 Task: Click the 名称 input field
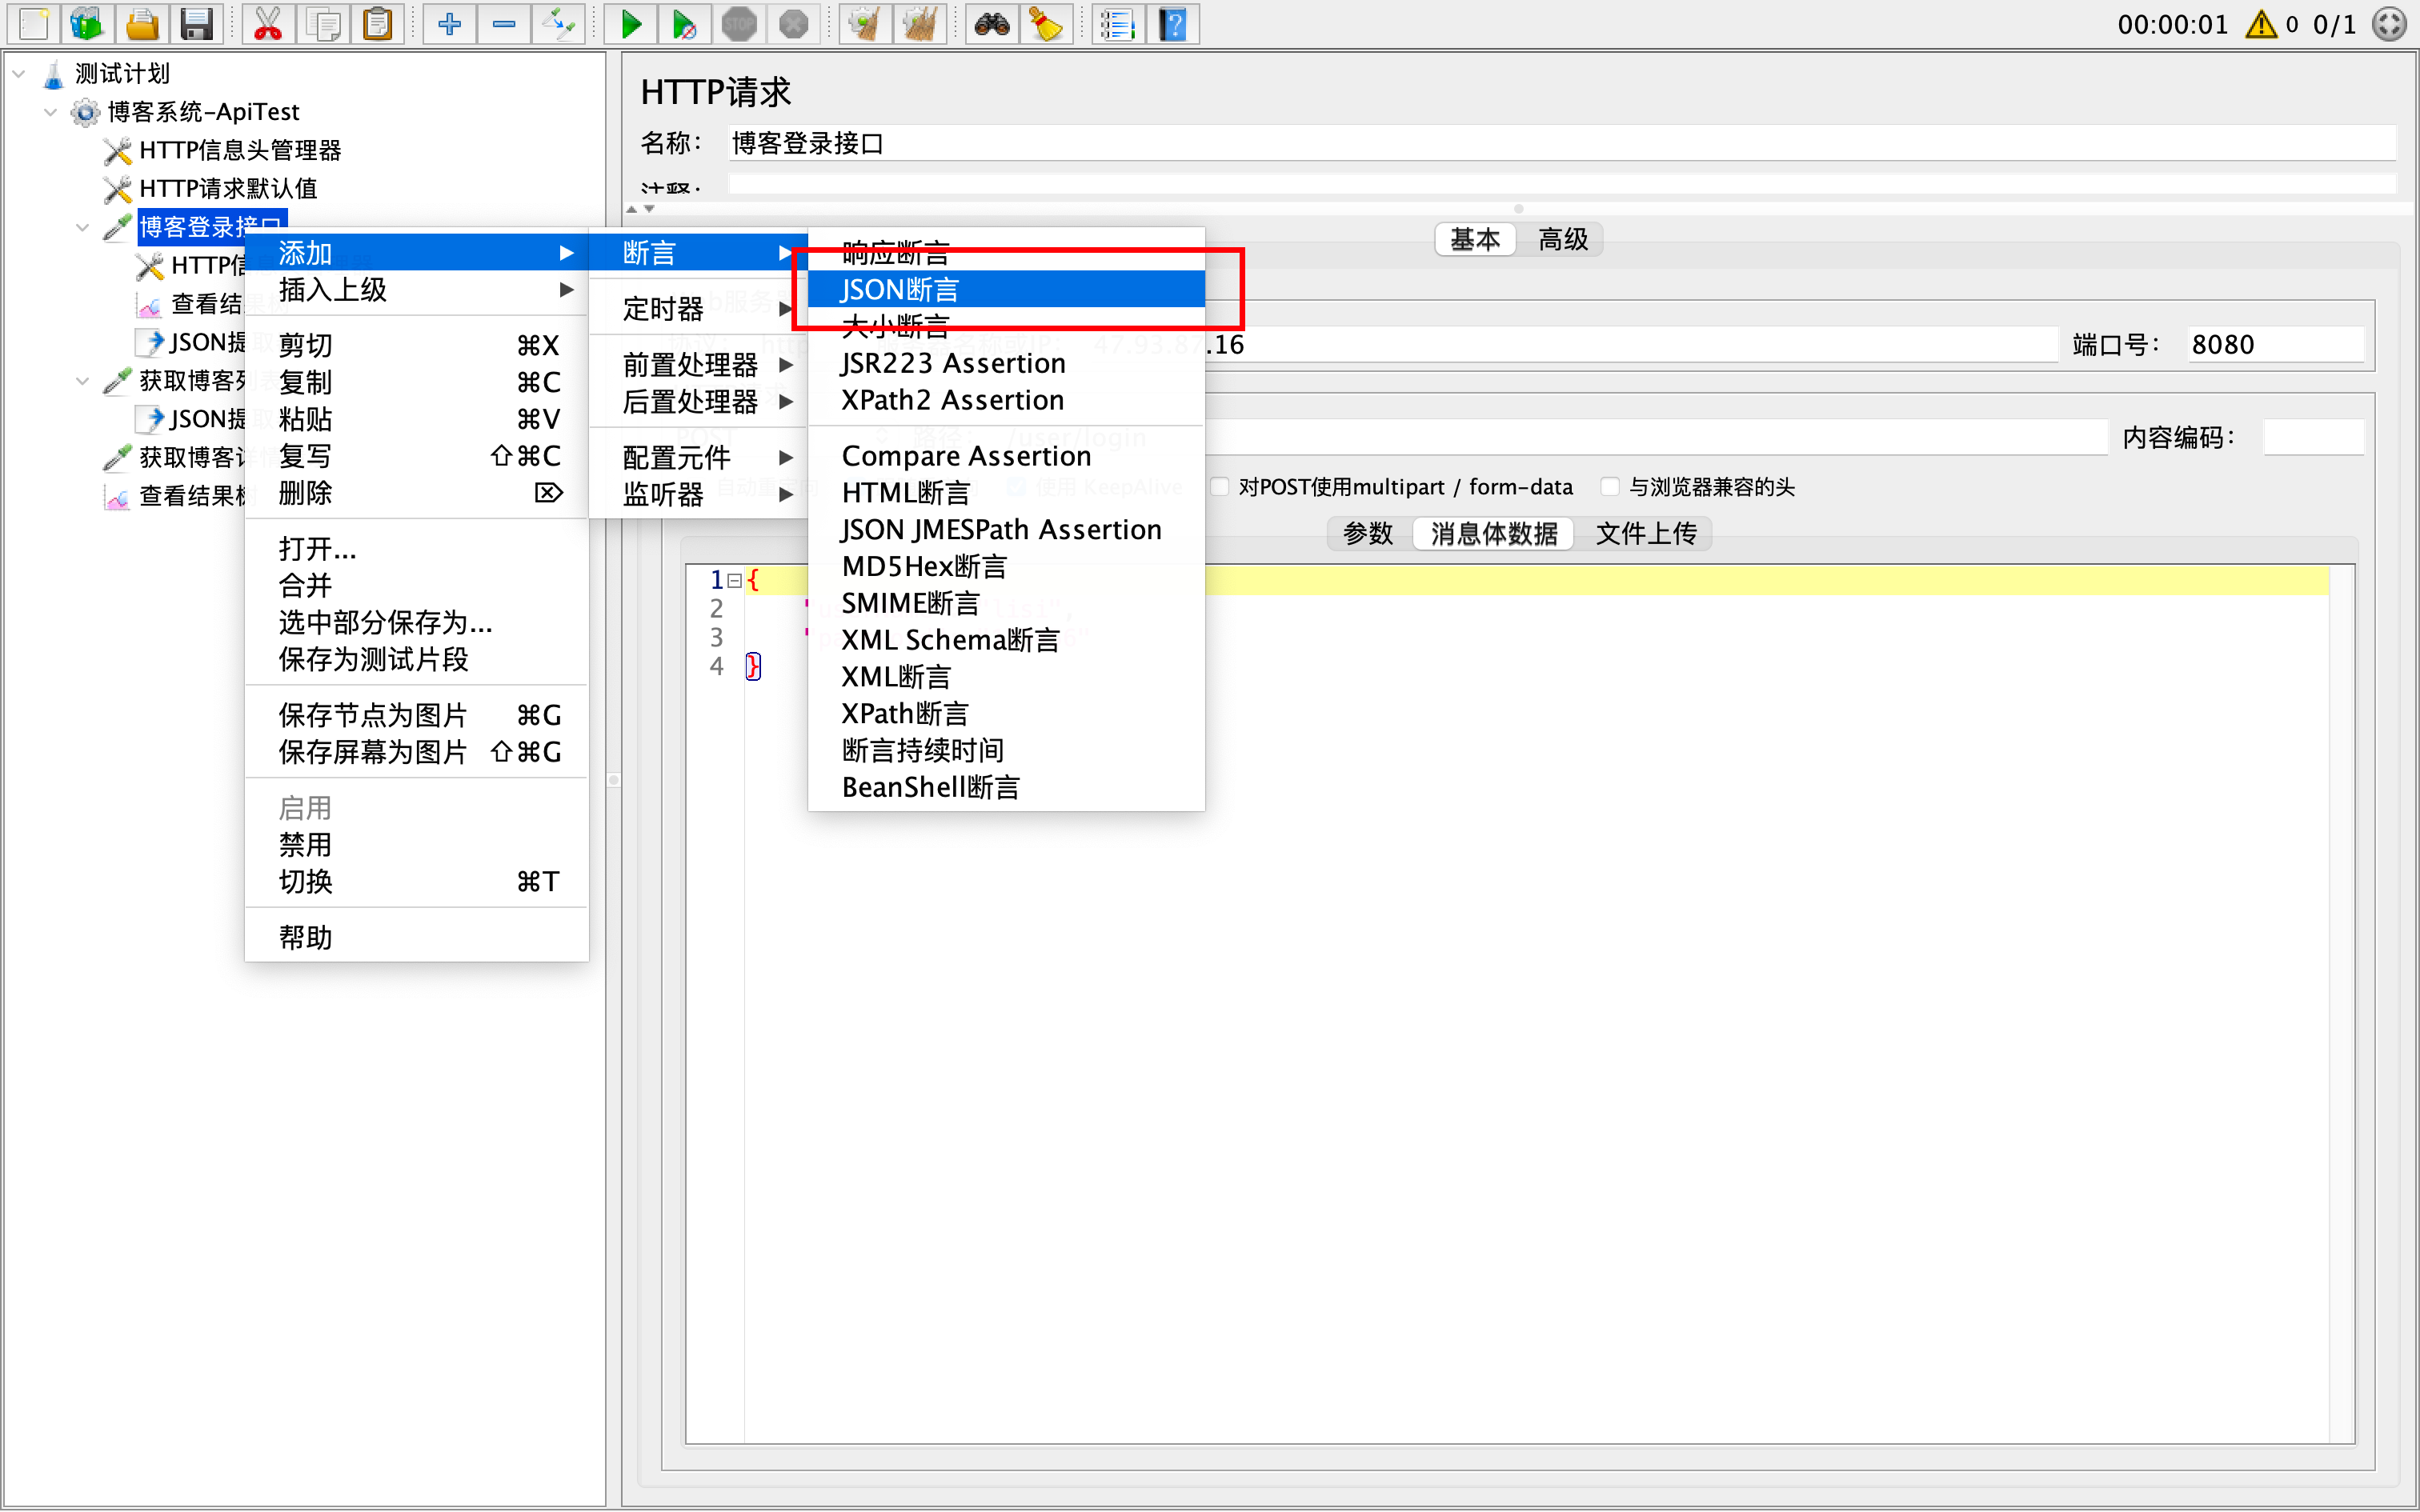[1562, 144]
